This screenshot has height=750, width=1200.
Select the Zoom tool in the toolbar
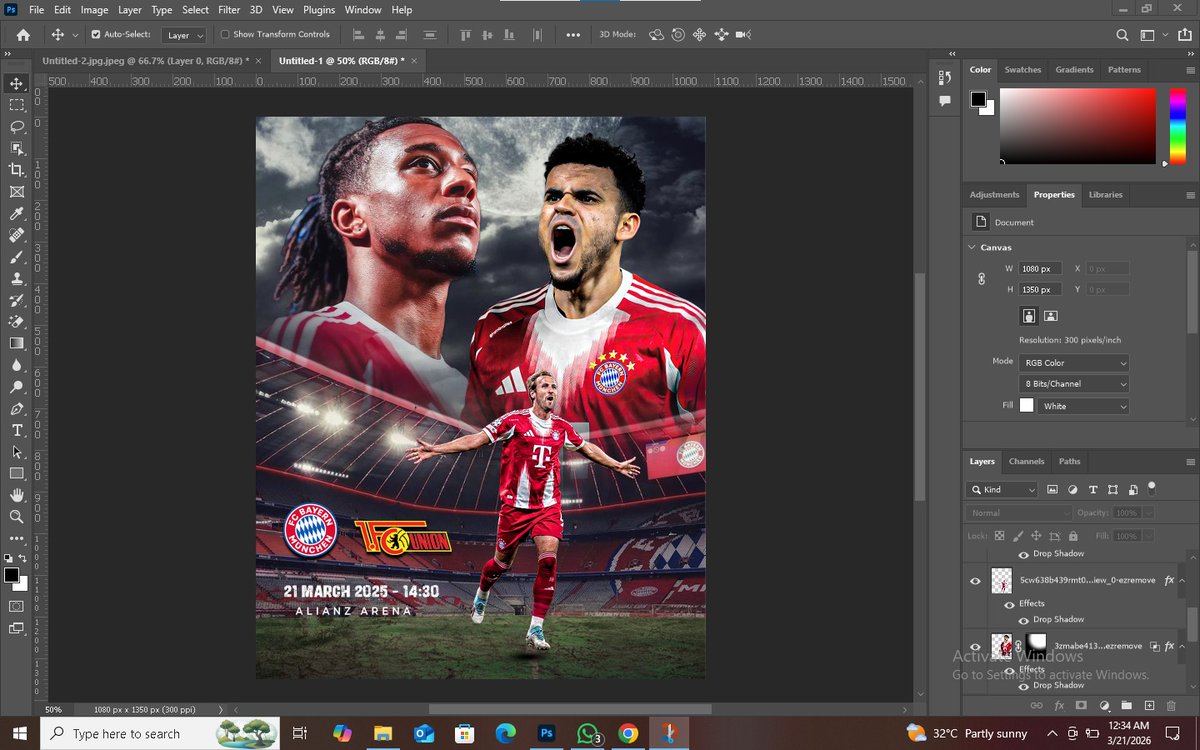tap(17, 517)
